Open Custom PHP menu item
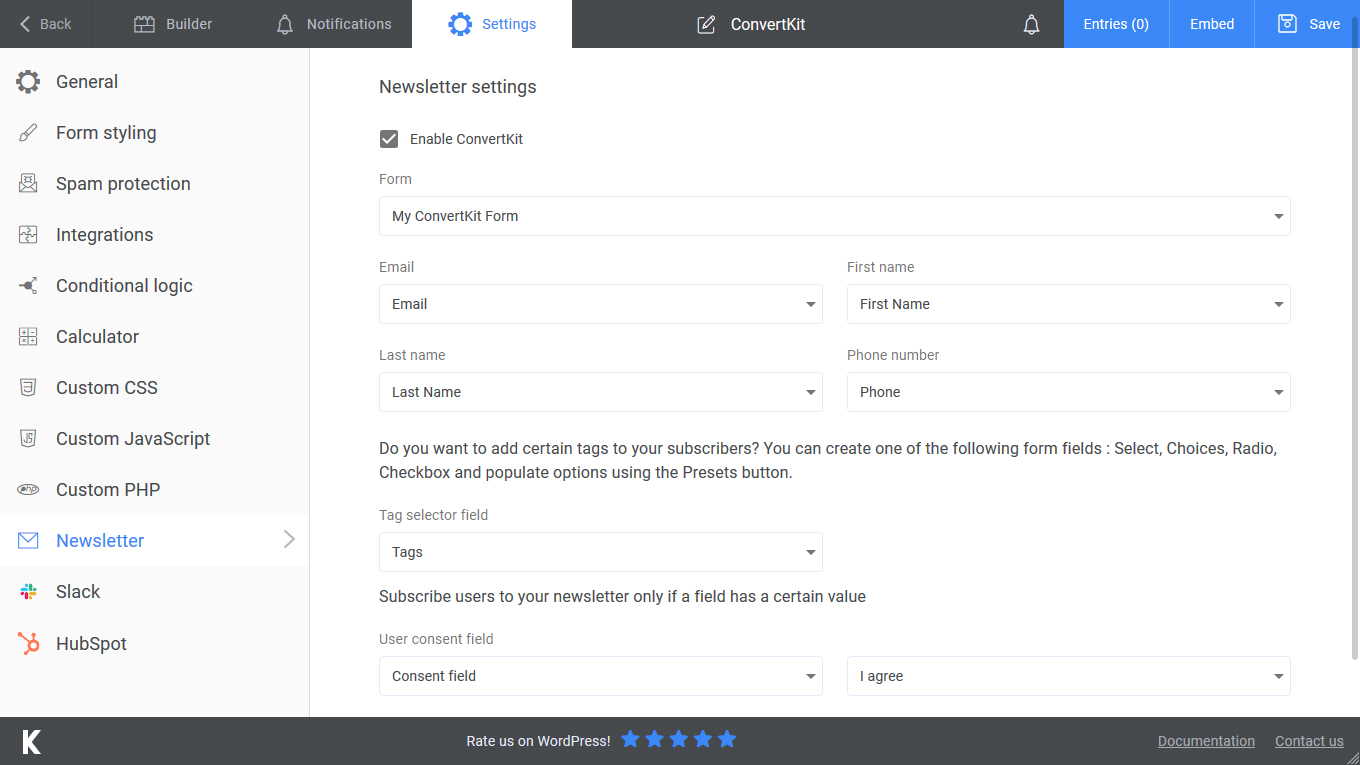Screen dimensions: 1360x765 (155, 490)
